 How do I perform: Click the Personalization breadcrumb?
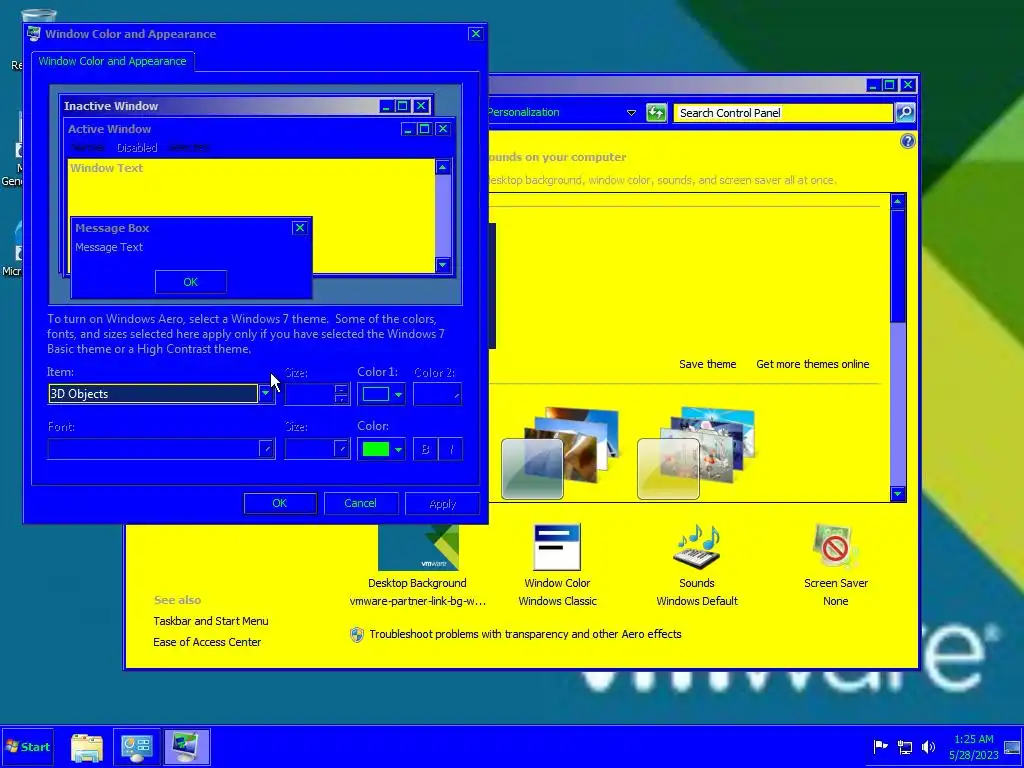coord(524,112)
